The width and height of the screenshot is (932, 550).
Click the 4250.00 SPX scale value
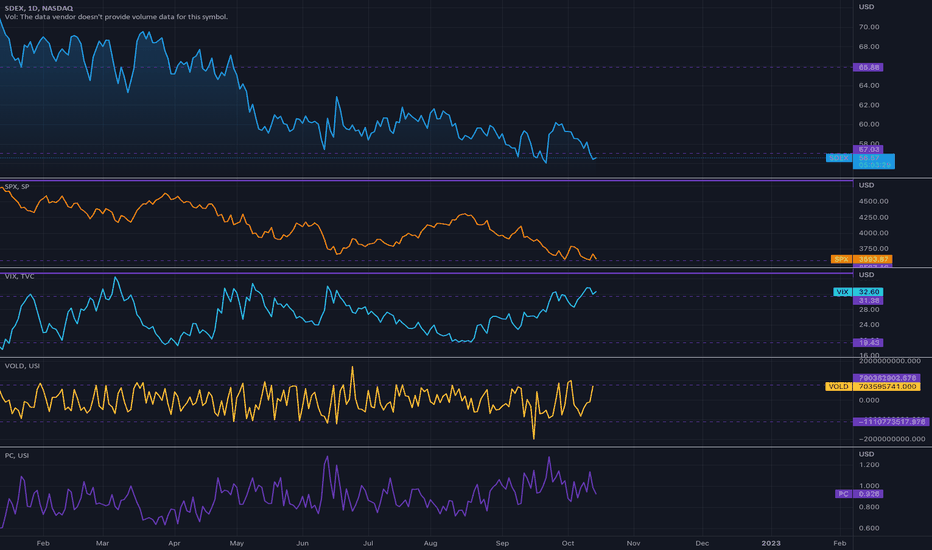click(873, 217)
